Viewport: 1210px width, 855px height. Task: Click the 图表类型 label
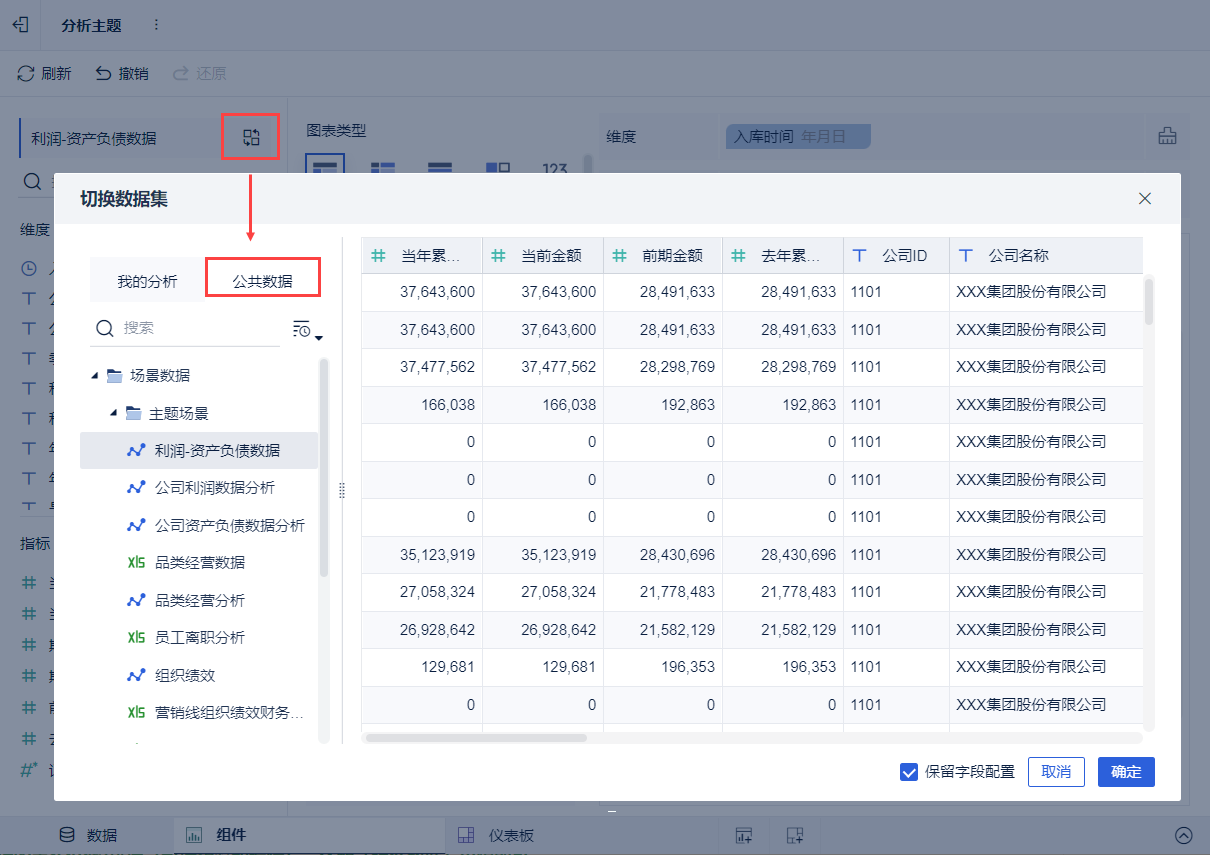pos(336,130)
